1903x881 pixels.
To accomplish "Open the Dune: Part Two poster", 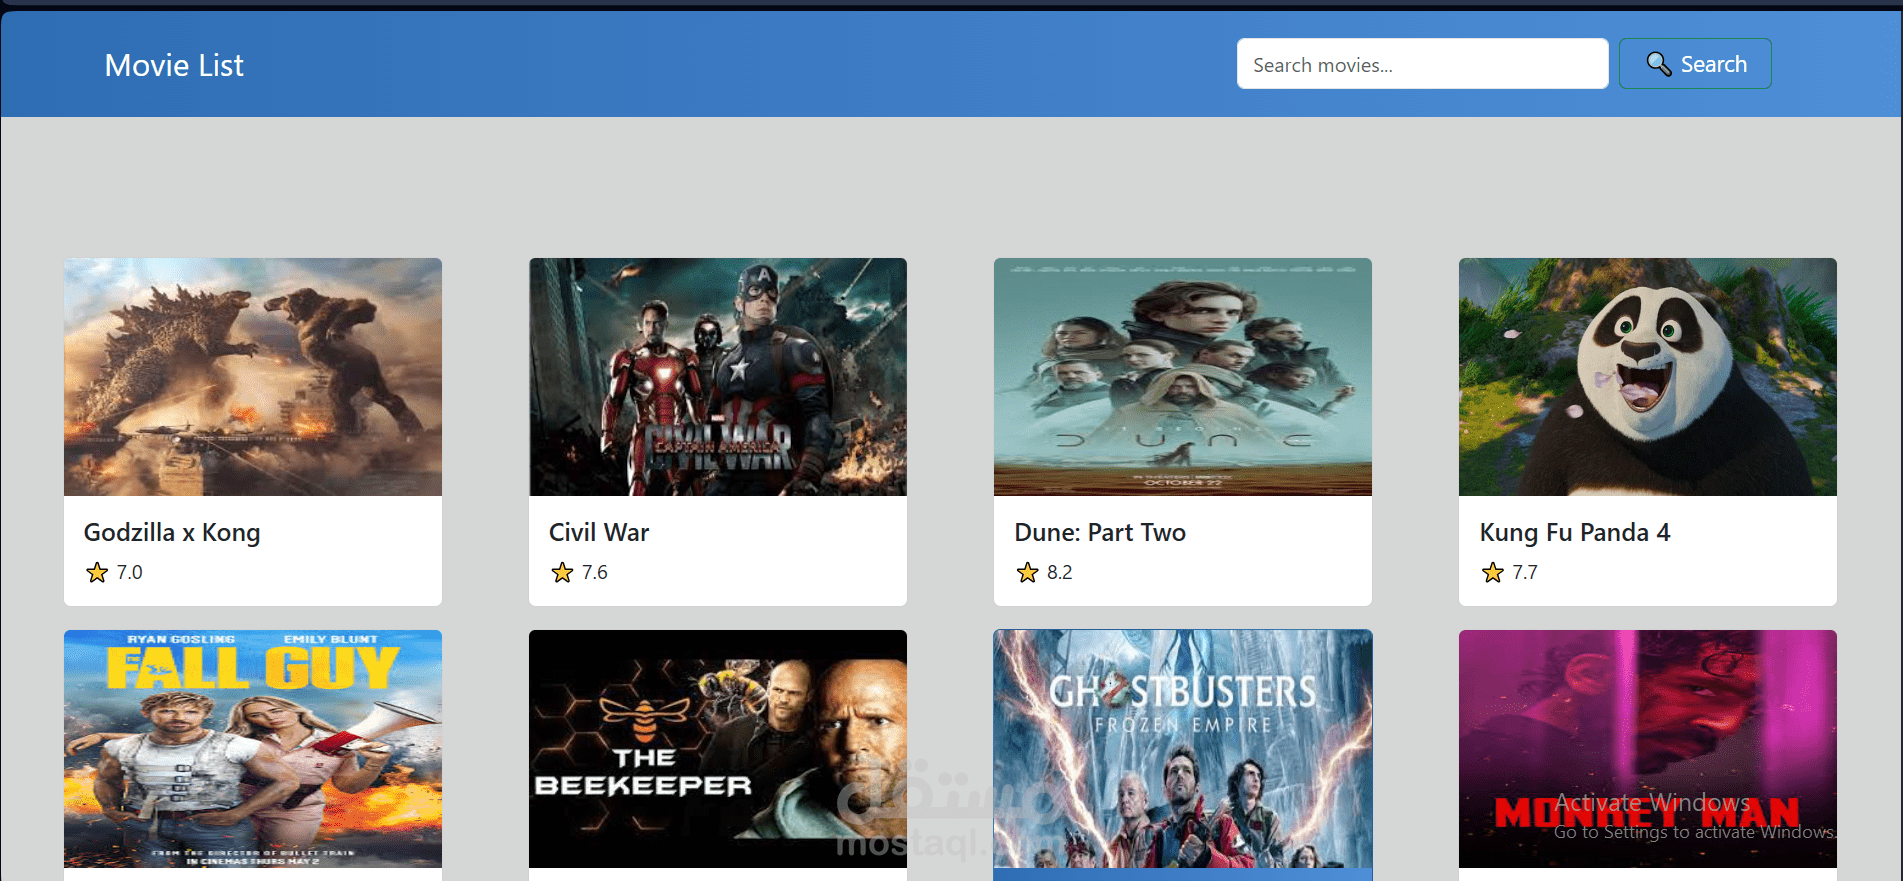I will pyautogui.click(x=1183, y=377).
